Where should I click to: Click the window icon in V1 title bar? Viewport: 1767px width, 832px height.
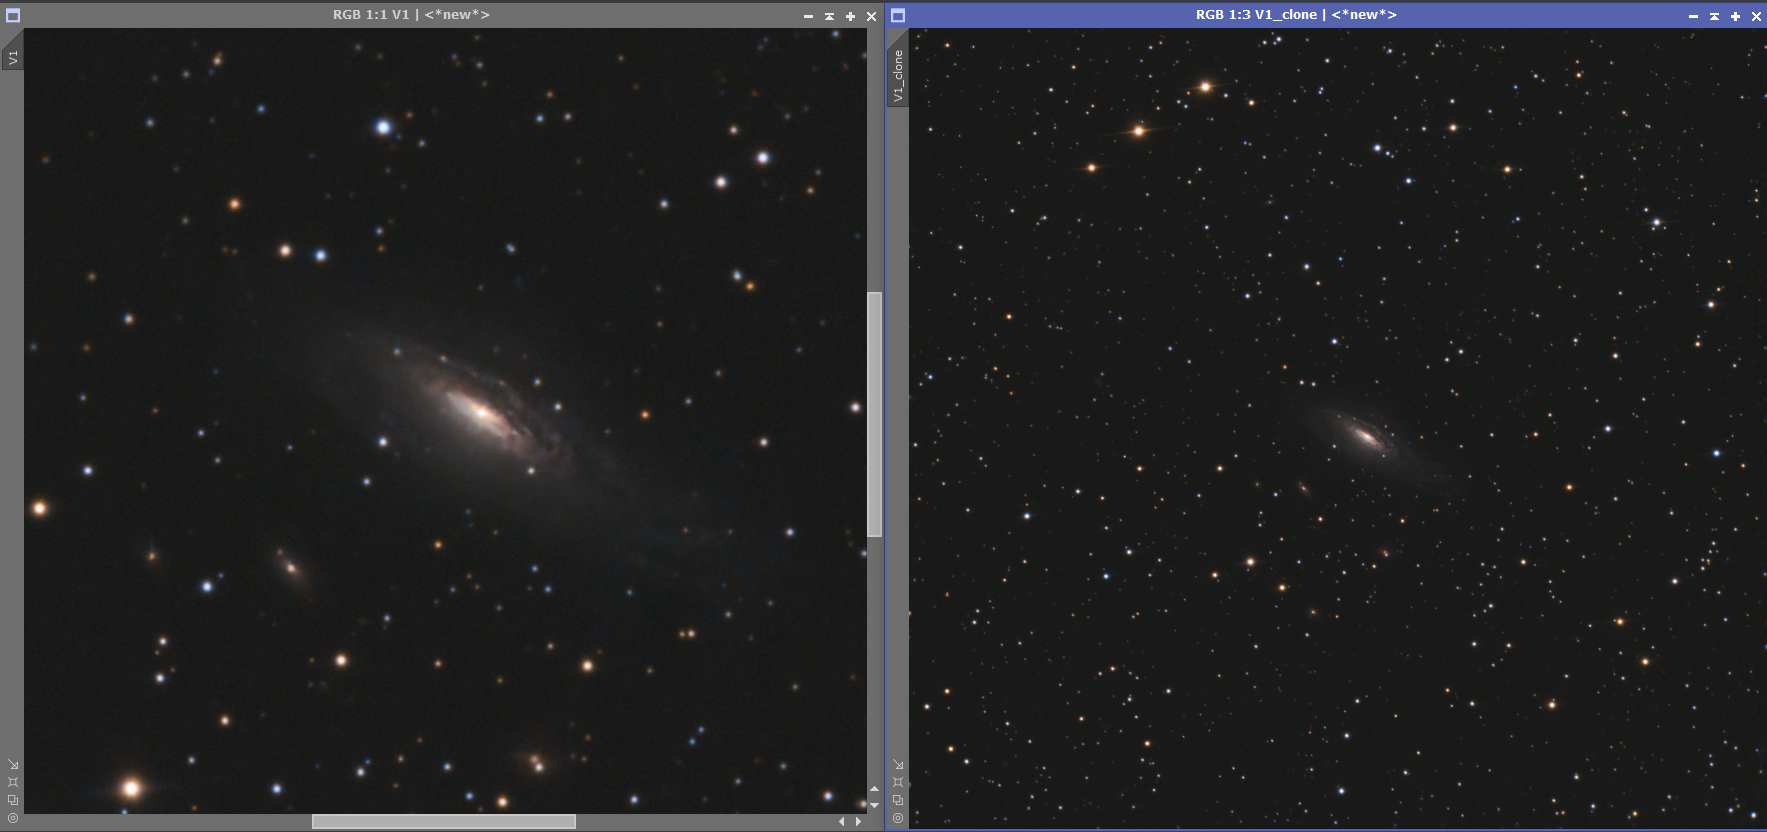13,15
